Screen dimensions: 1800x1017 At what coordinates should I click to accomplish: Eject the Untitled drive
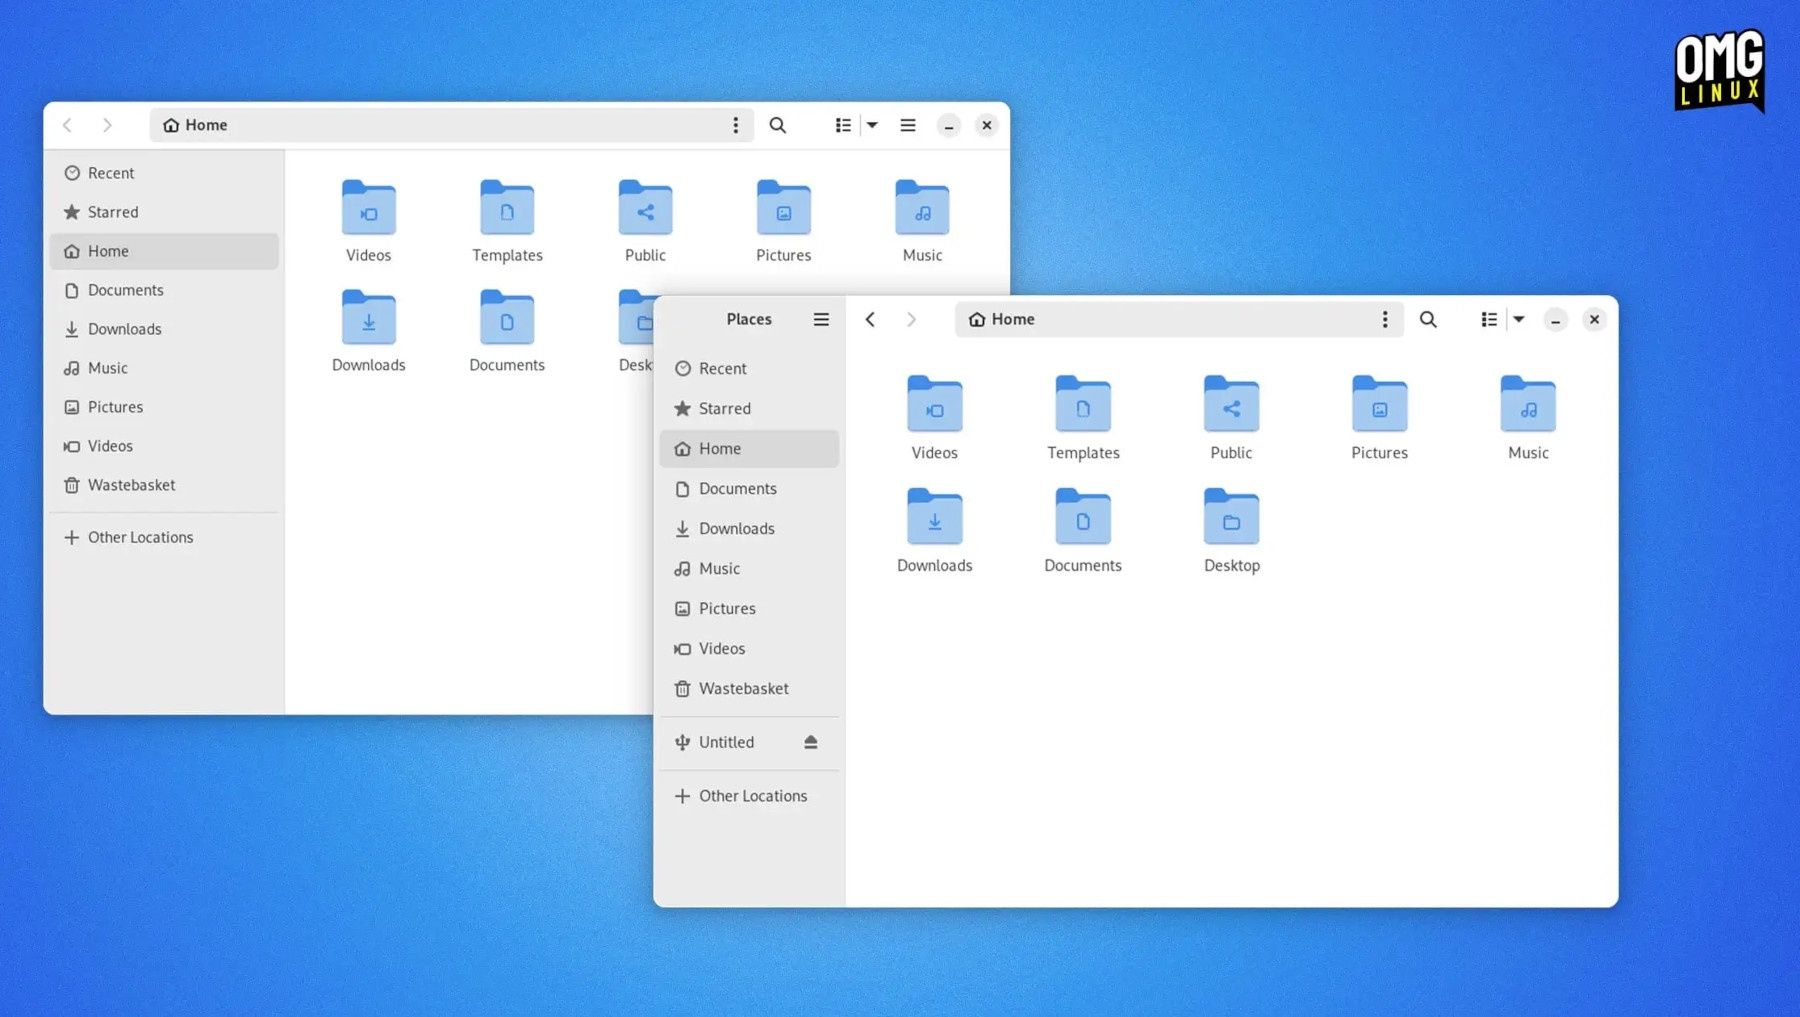coord(811,742)
